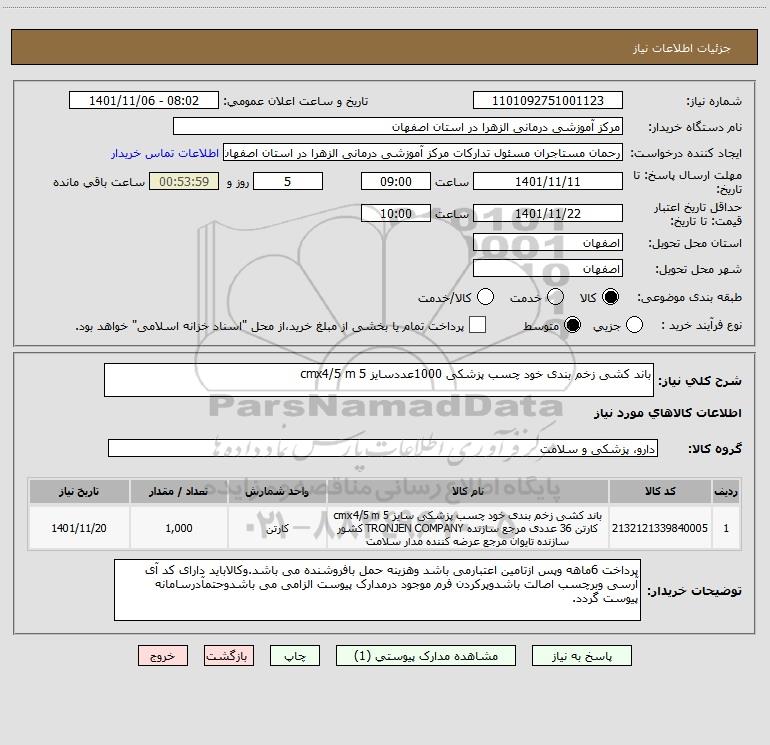Viewport: 770px width, 745px height.
Task: Click product code 213212133984​0005 cell
Action: pos(660,528)
